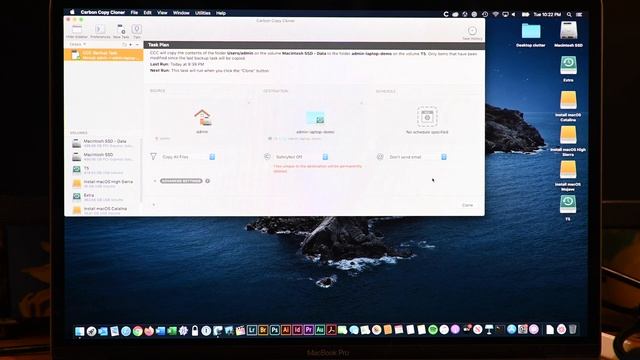Screen dimensions: 640x360
Task: Open the Help menu
Action: (221, 13)
